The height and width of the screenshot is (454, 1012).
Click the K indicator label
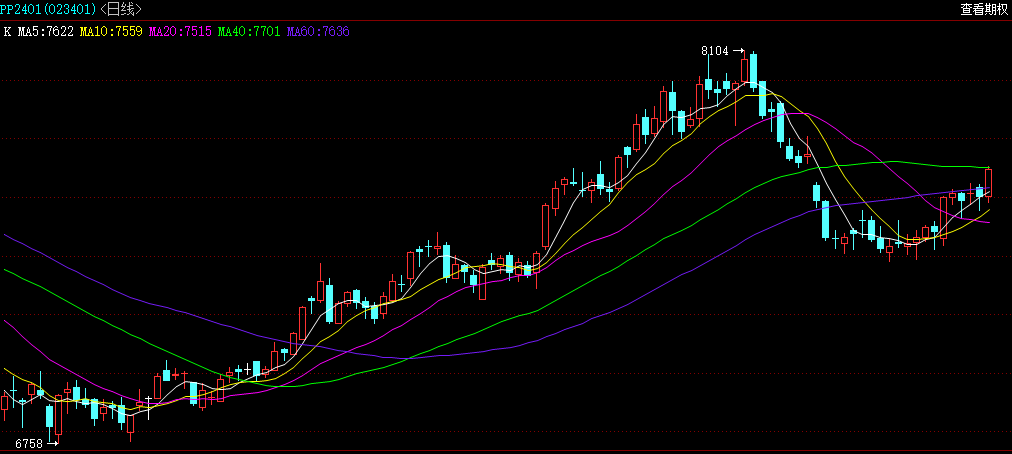(x=7, y=31)
